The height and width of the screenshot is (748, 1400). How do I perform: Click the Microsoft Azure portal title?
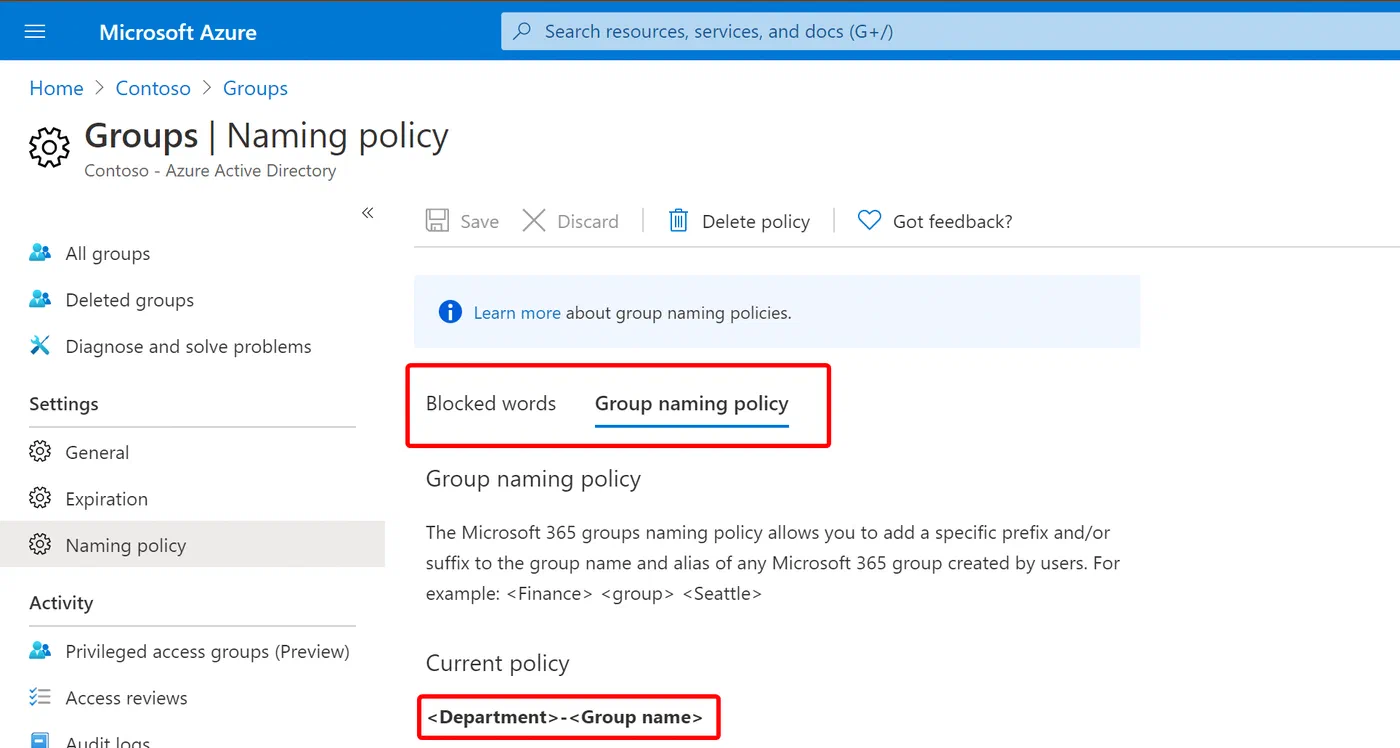(x=178, y=32)
